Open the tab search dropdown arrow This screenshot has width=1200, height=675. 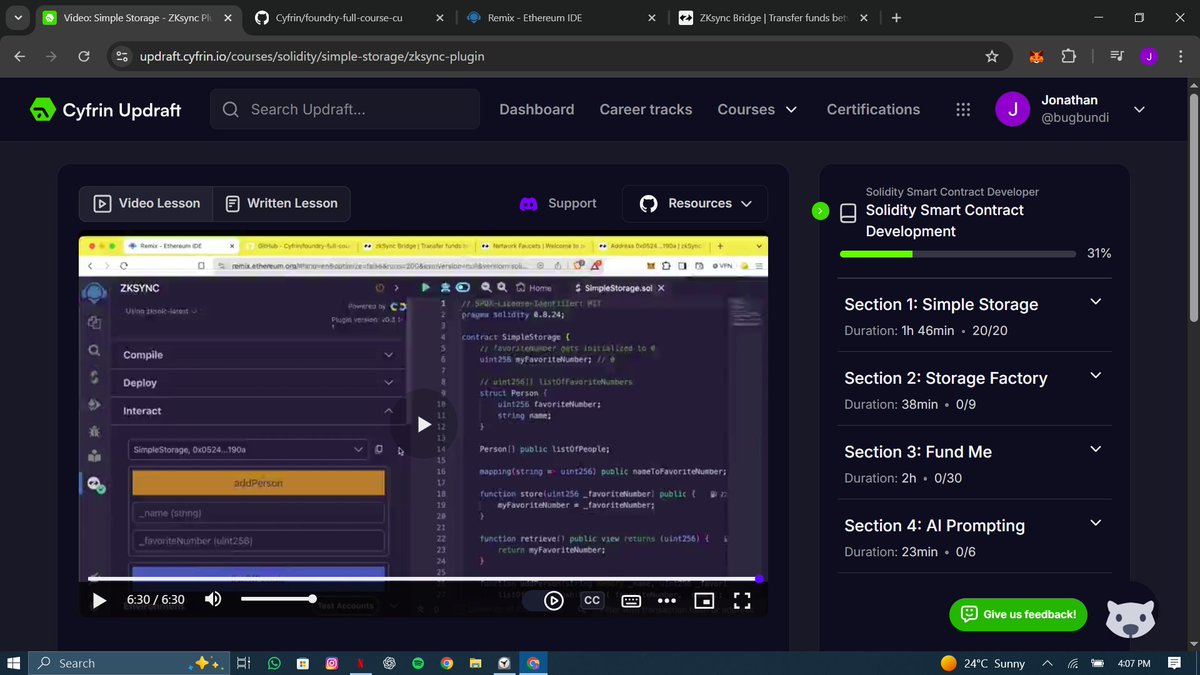click(x=17, y=18)
